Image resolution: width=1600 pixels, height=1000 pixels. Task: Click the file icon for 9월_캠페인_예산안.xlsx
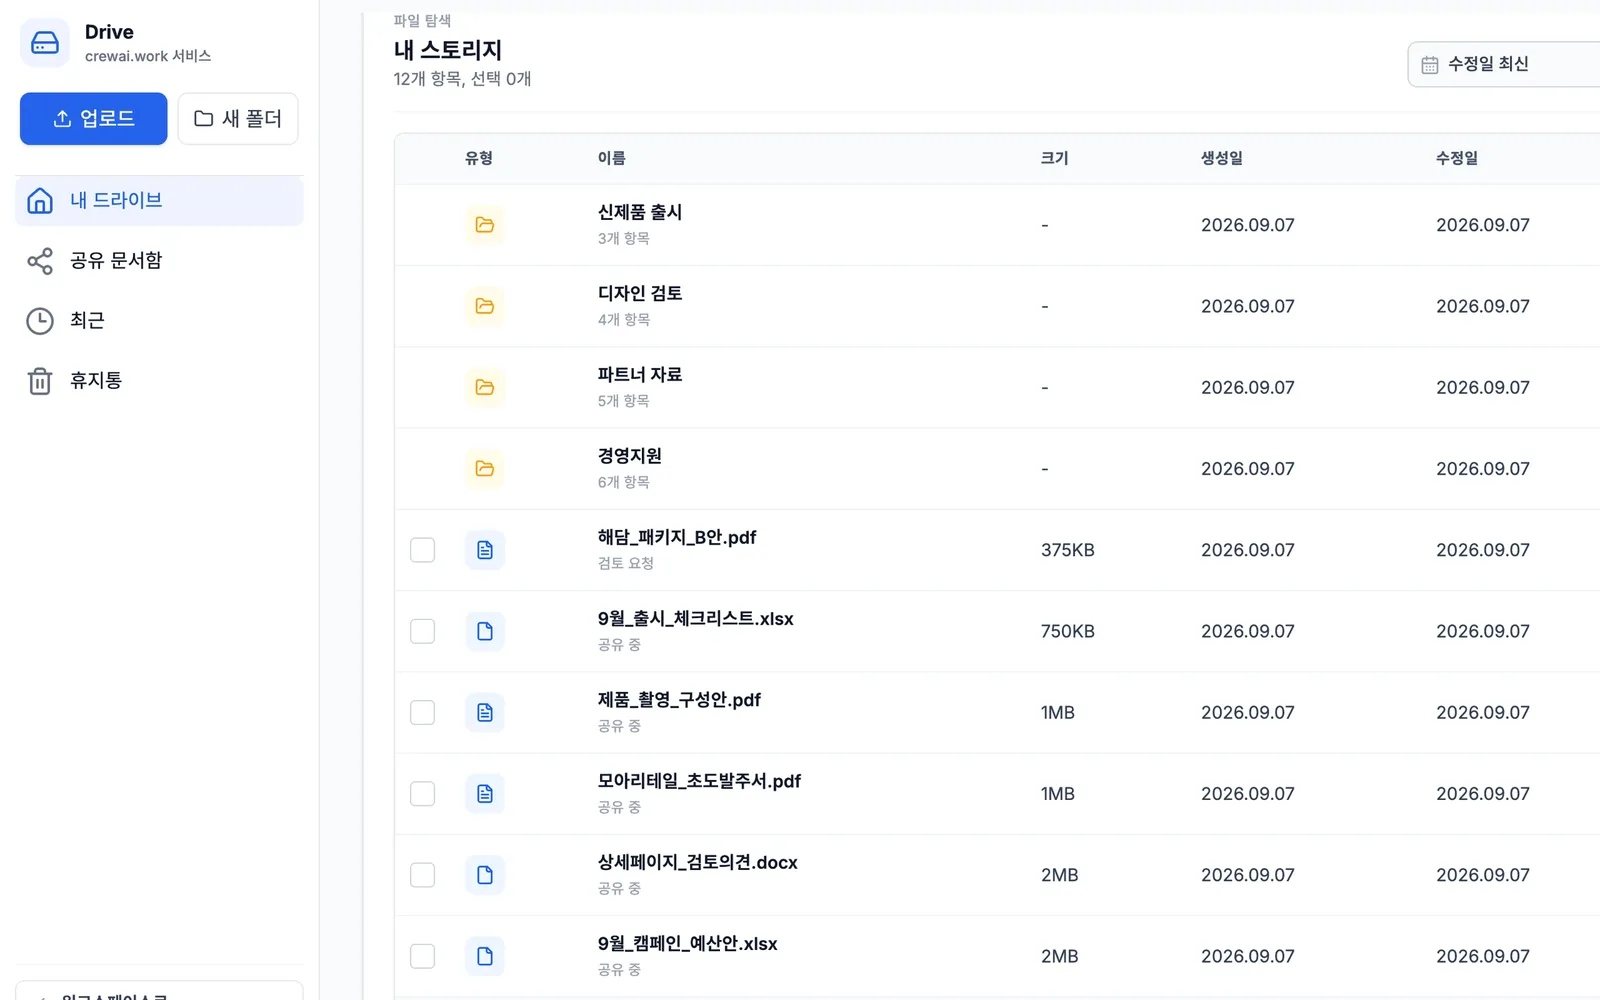(485, 956)
